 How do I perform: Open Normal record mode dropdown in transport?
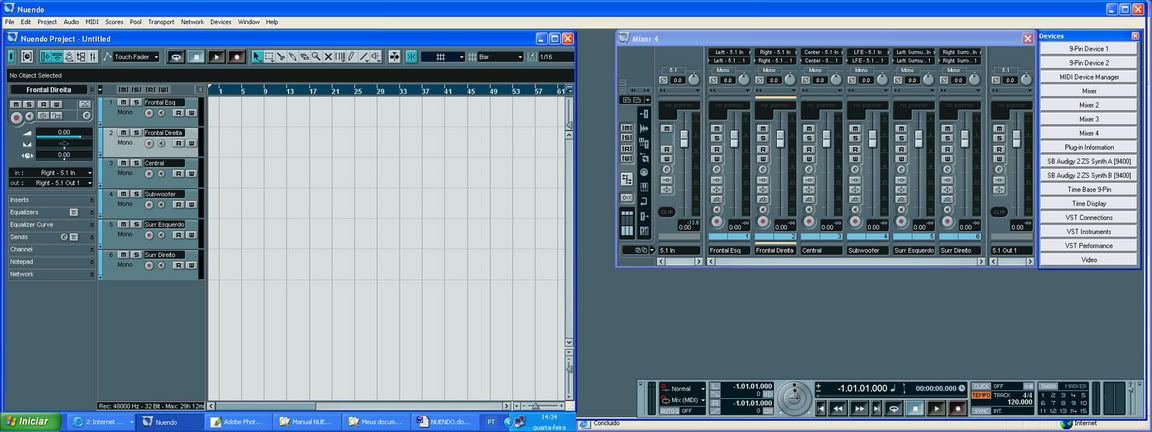coord(682,389)
